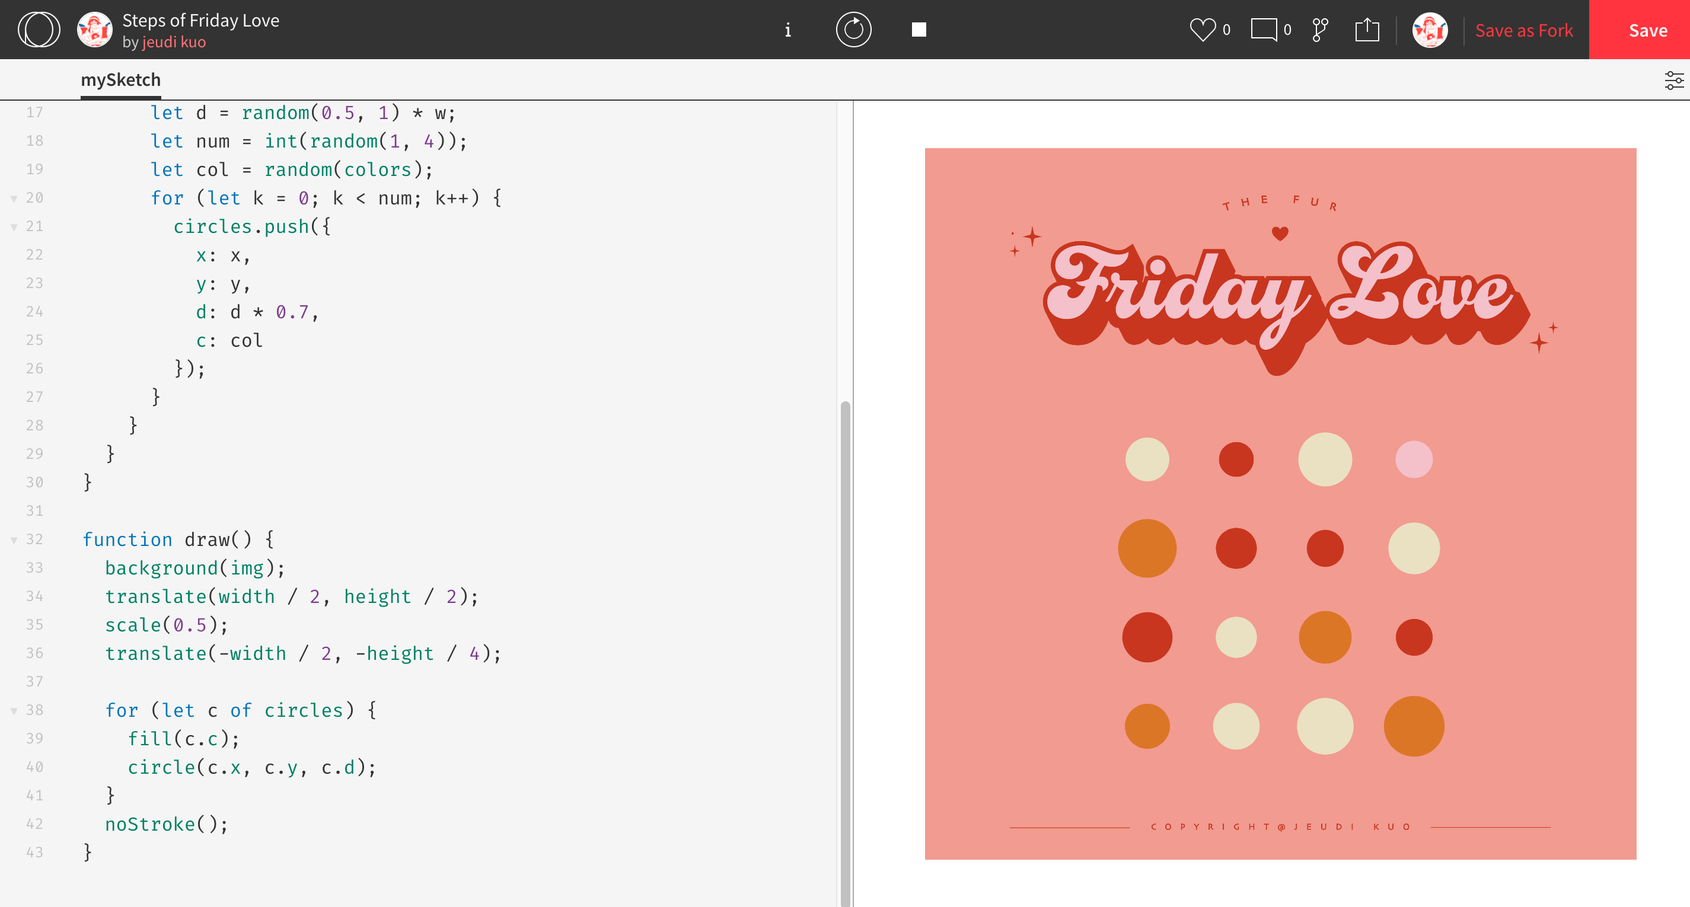Collapse the for loop at line 20
Viewport: 1690px width, 907px height.
point(14,199)
